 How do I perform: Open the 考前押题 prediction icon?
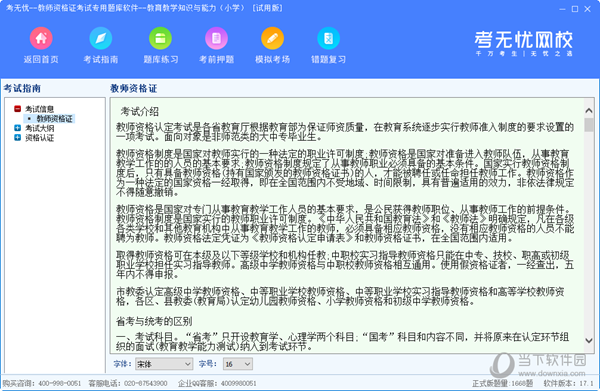(x=217, y=38)
